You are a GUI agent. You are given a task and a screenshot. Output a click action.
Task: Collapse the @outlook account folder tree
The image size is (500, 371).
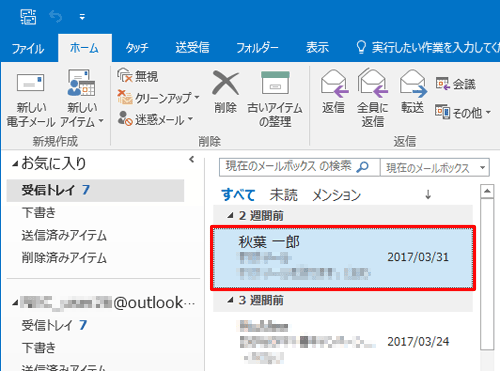(15, 303)
